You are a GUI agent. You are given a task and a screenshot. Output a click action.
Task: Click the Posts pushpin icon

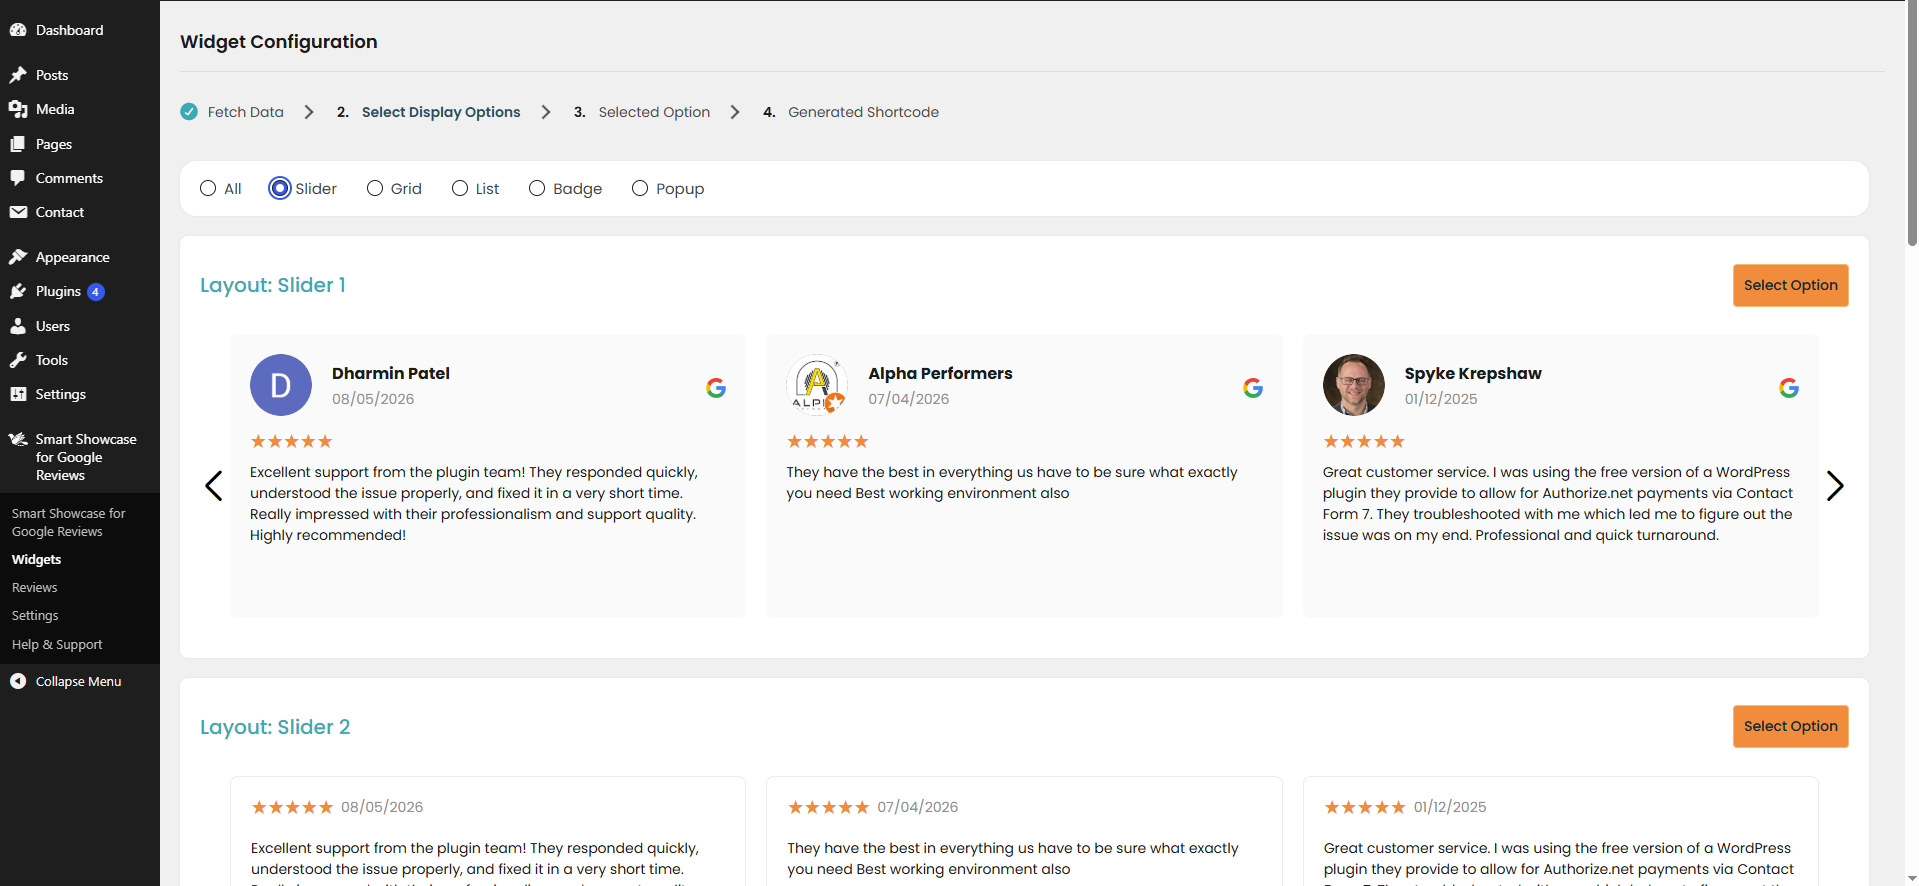(18, 75)
